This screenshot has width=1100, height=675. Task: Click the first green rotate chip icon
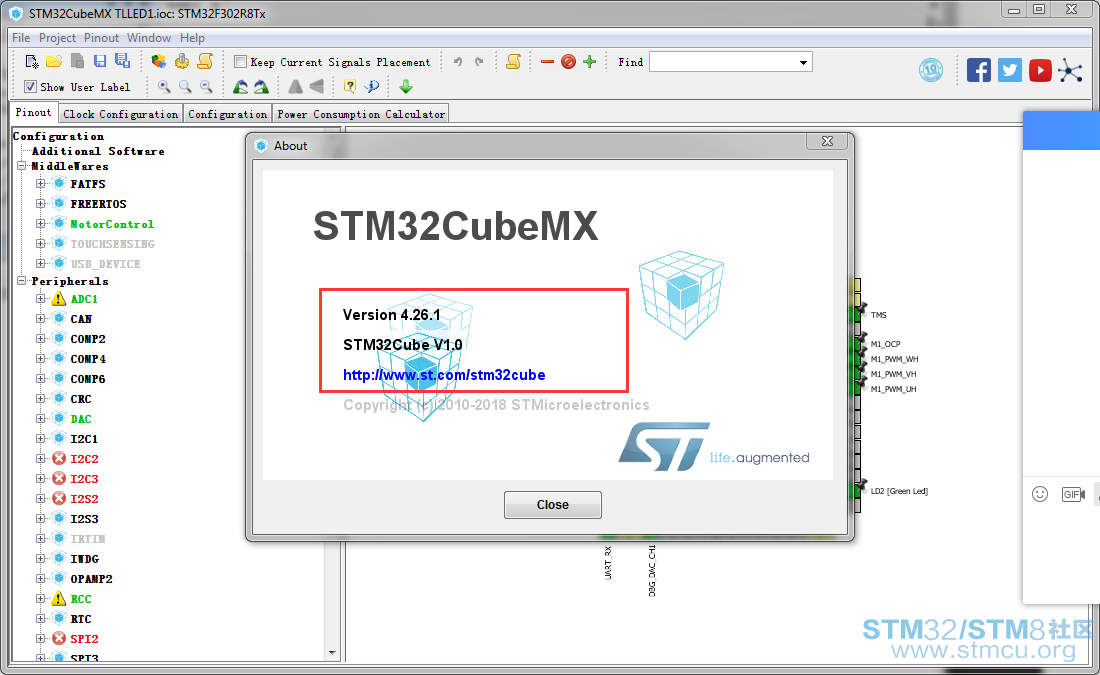pos(241,86)
